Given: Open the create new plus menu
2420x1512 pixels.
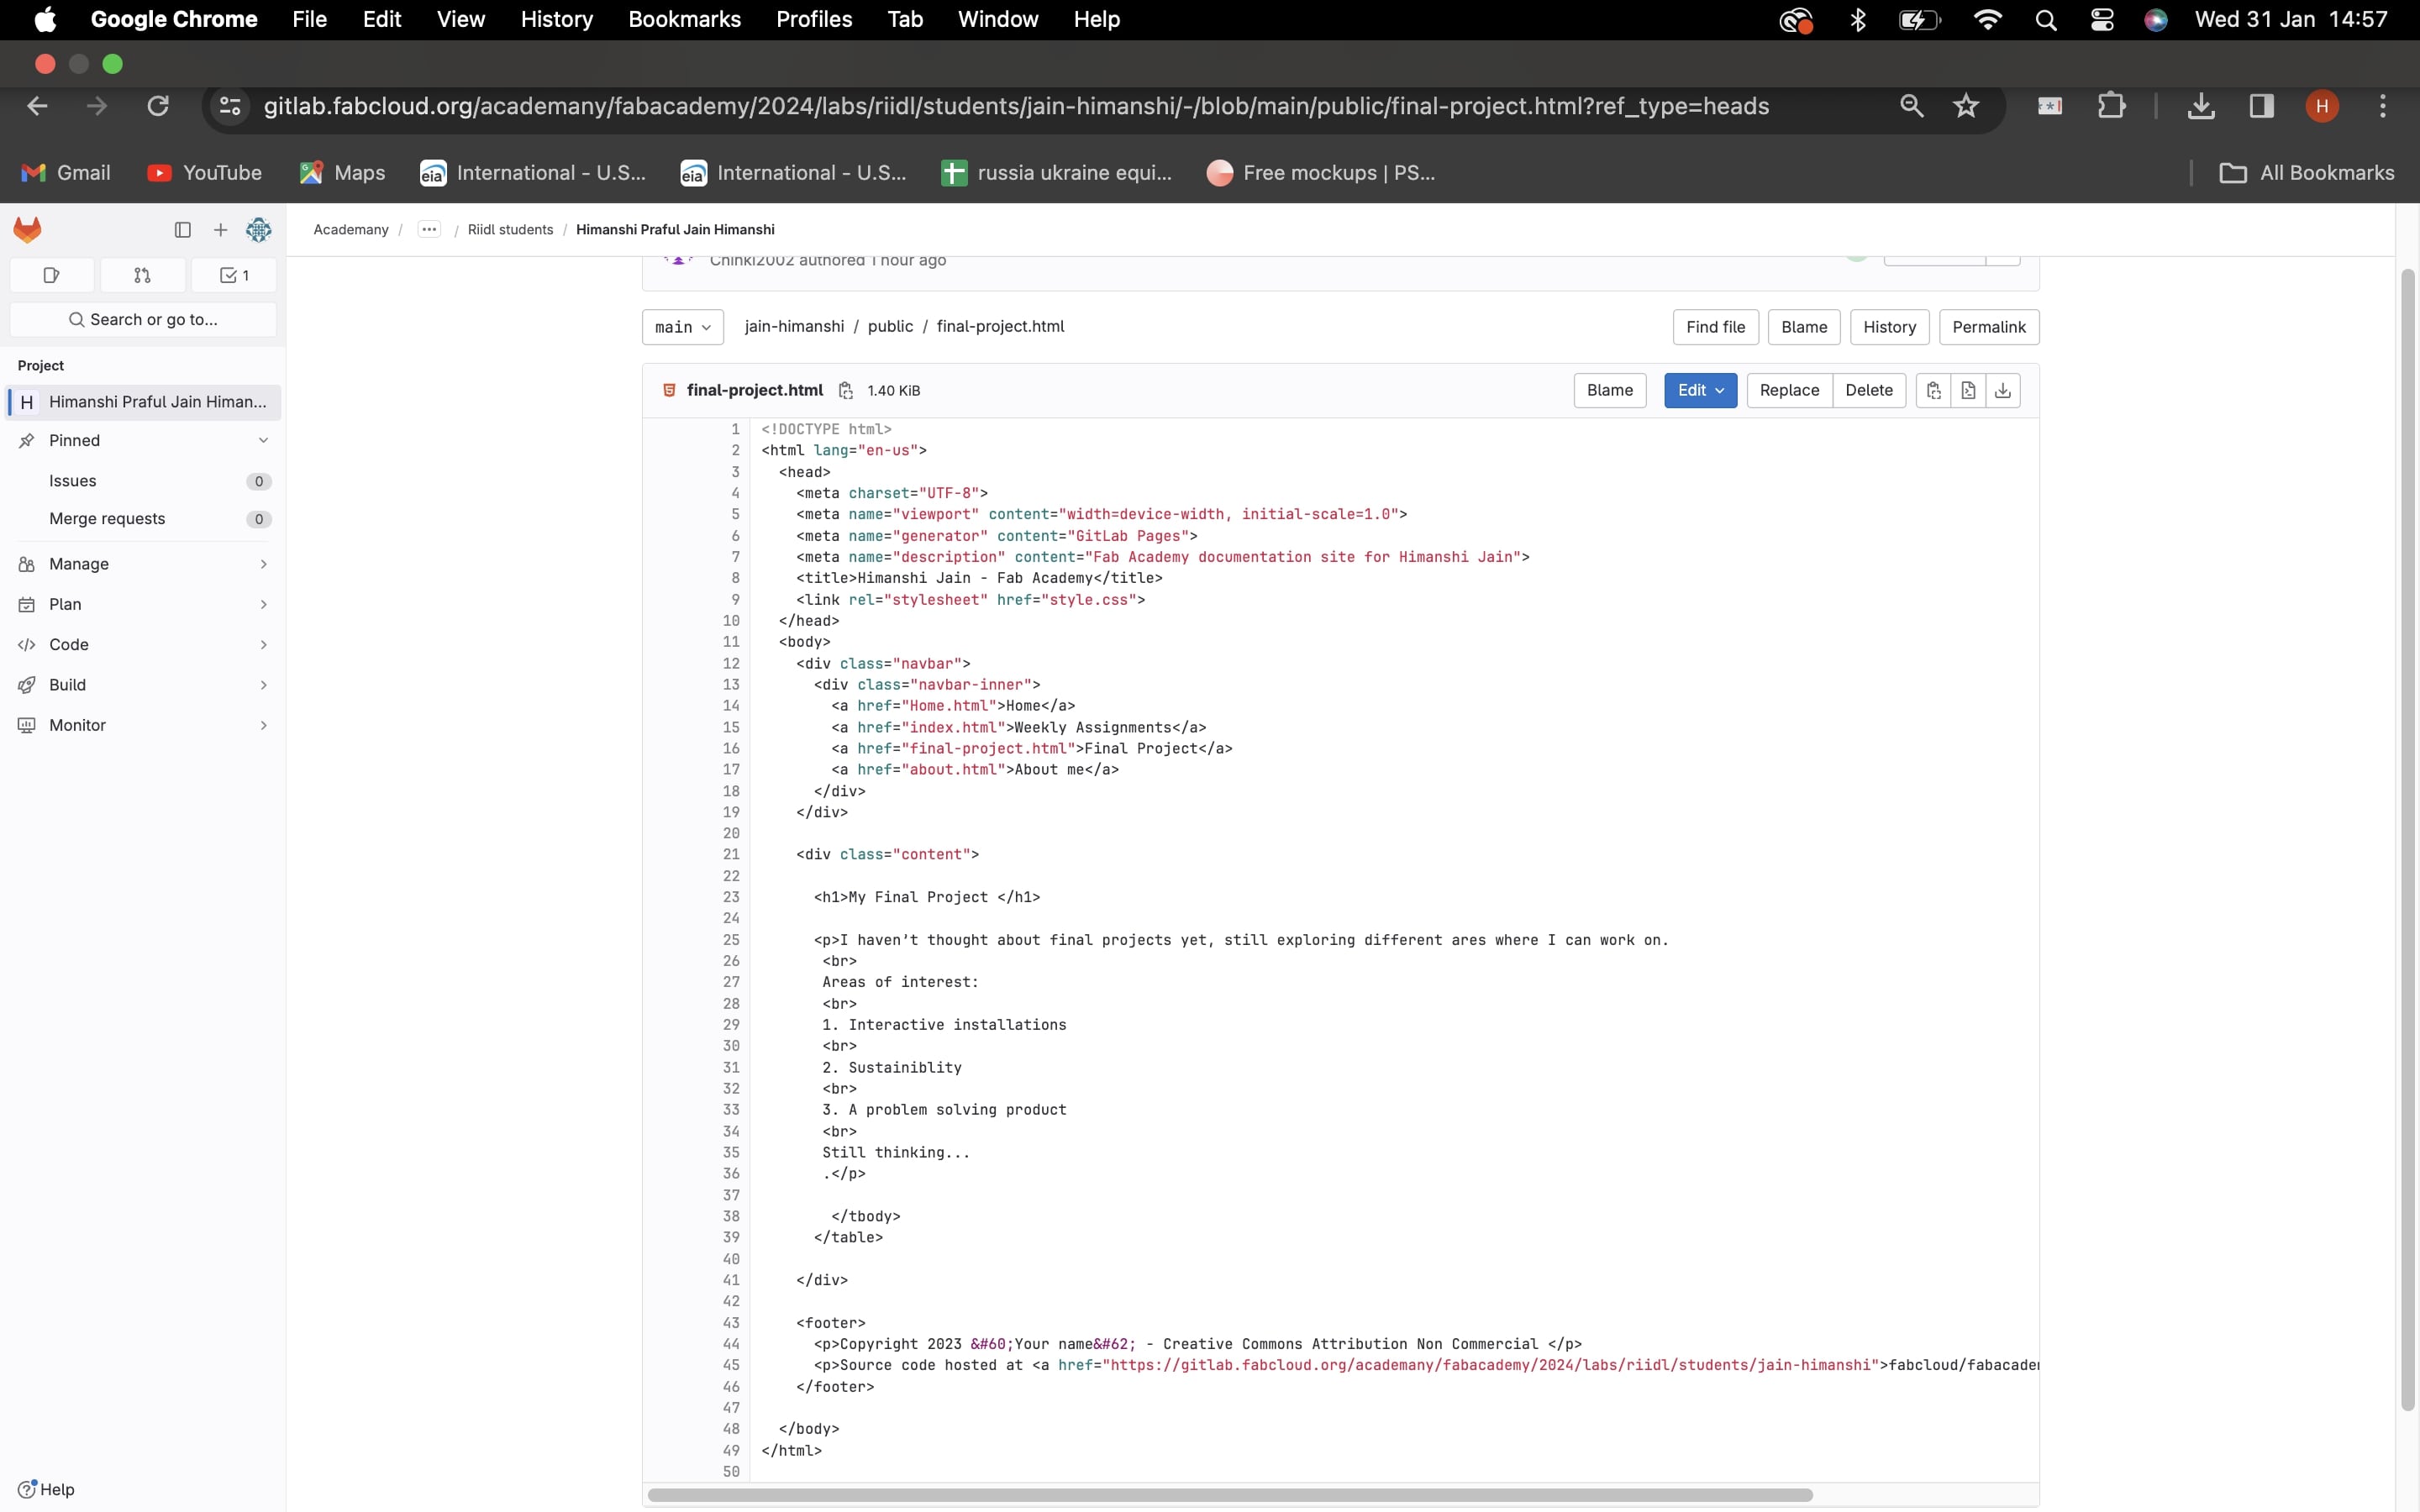Looking at the screenshot, I should pos(220,229).
